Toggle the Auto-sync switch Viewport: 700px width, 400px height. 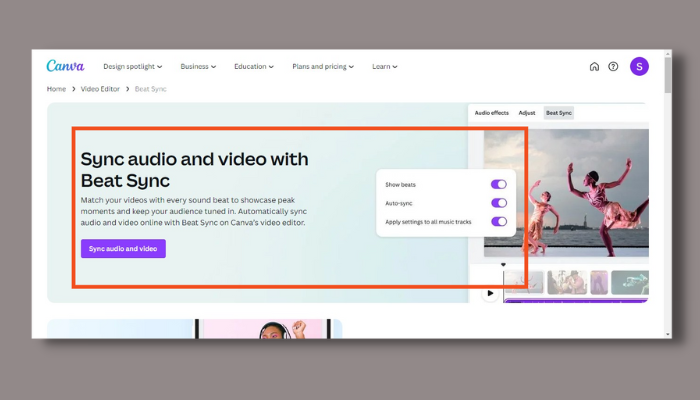pyautogui.click(x=499, y=203)
